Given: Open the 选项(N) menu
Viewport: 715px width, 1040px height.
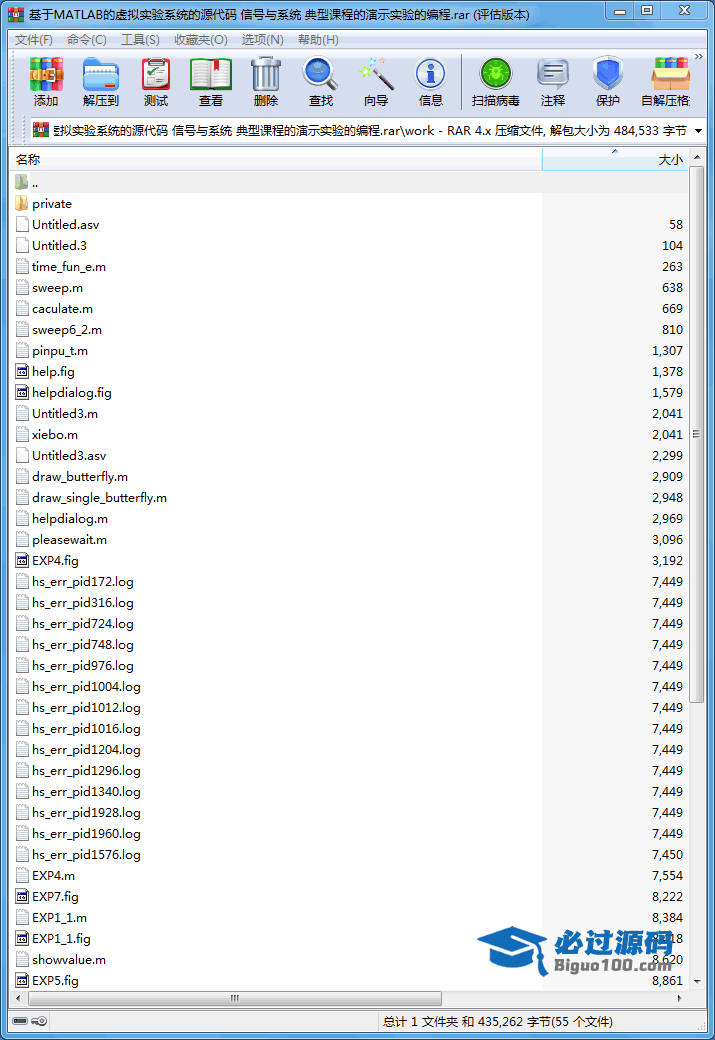Looking at the screenshot, I should [263, 40].
